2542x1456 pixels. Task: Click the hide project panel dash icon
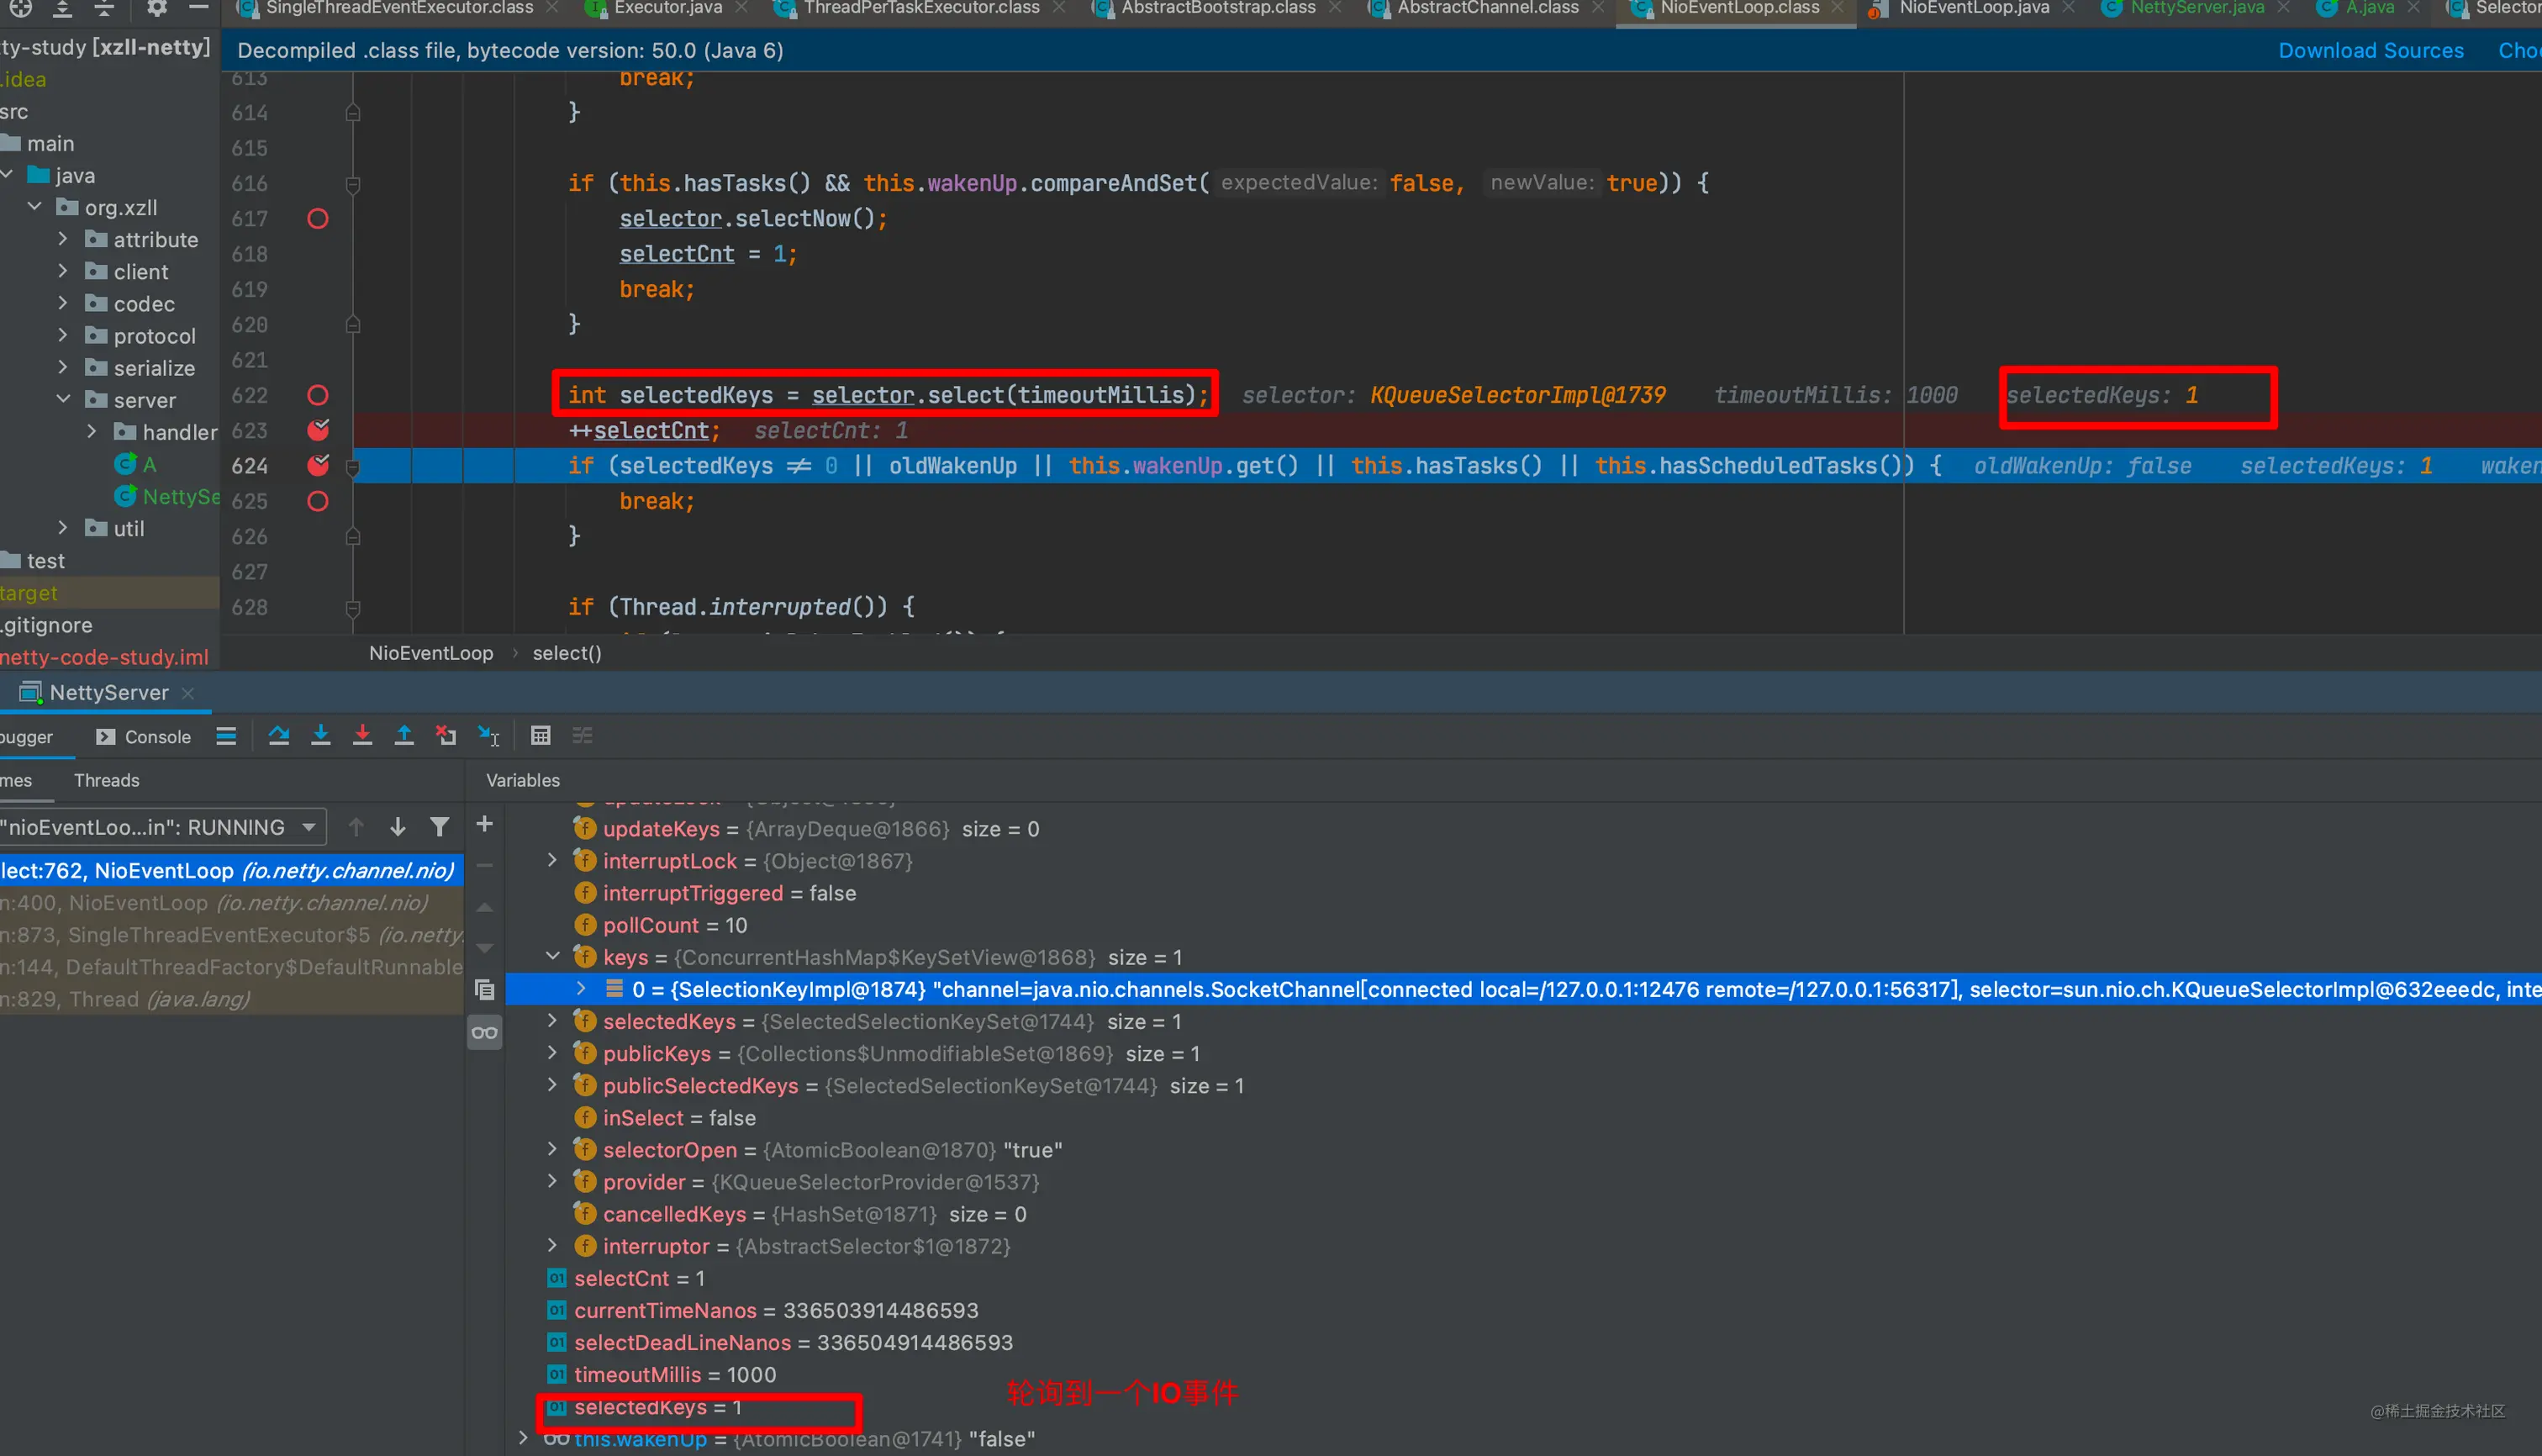coord(199,8)
